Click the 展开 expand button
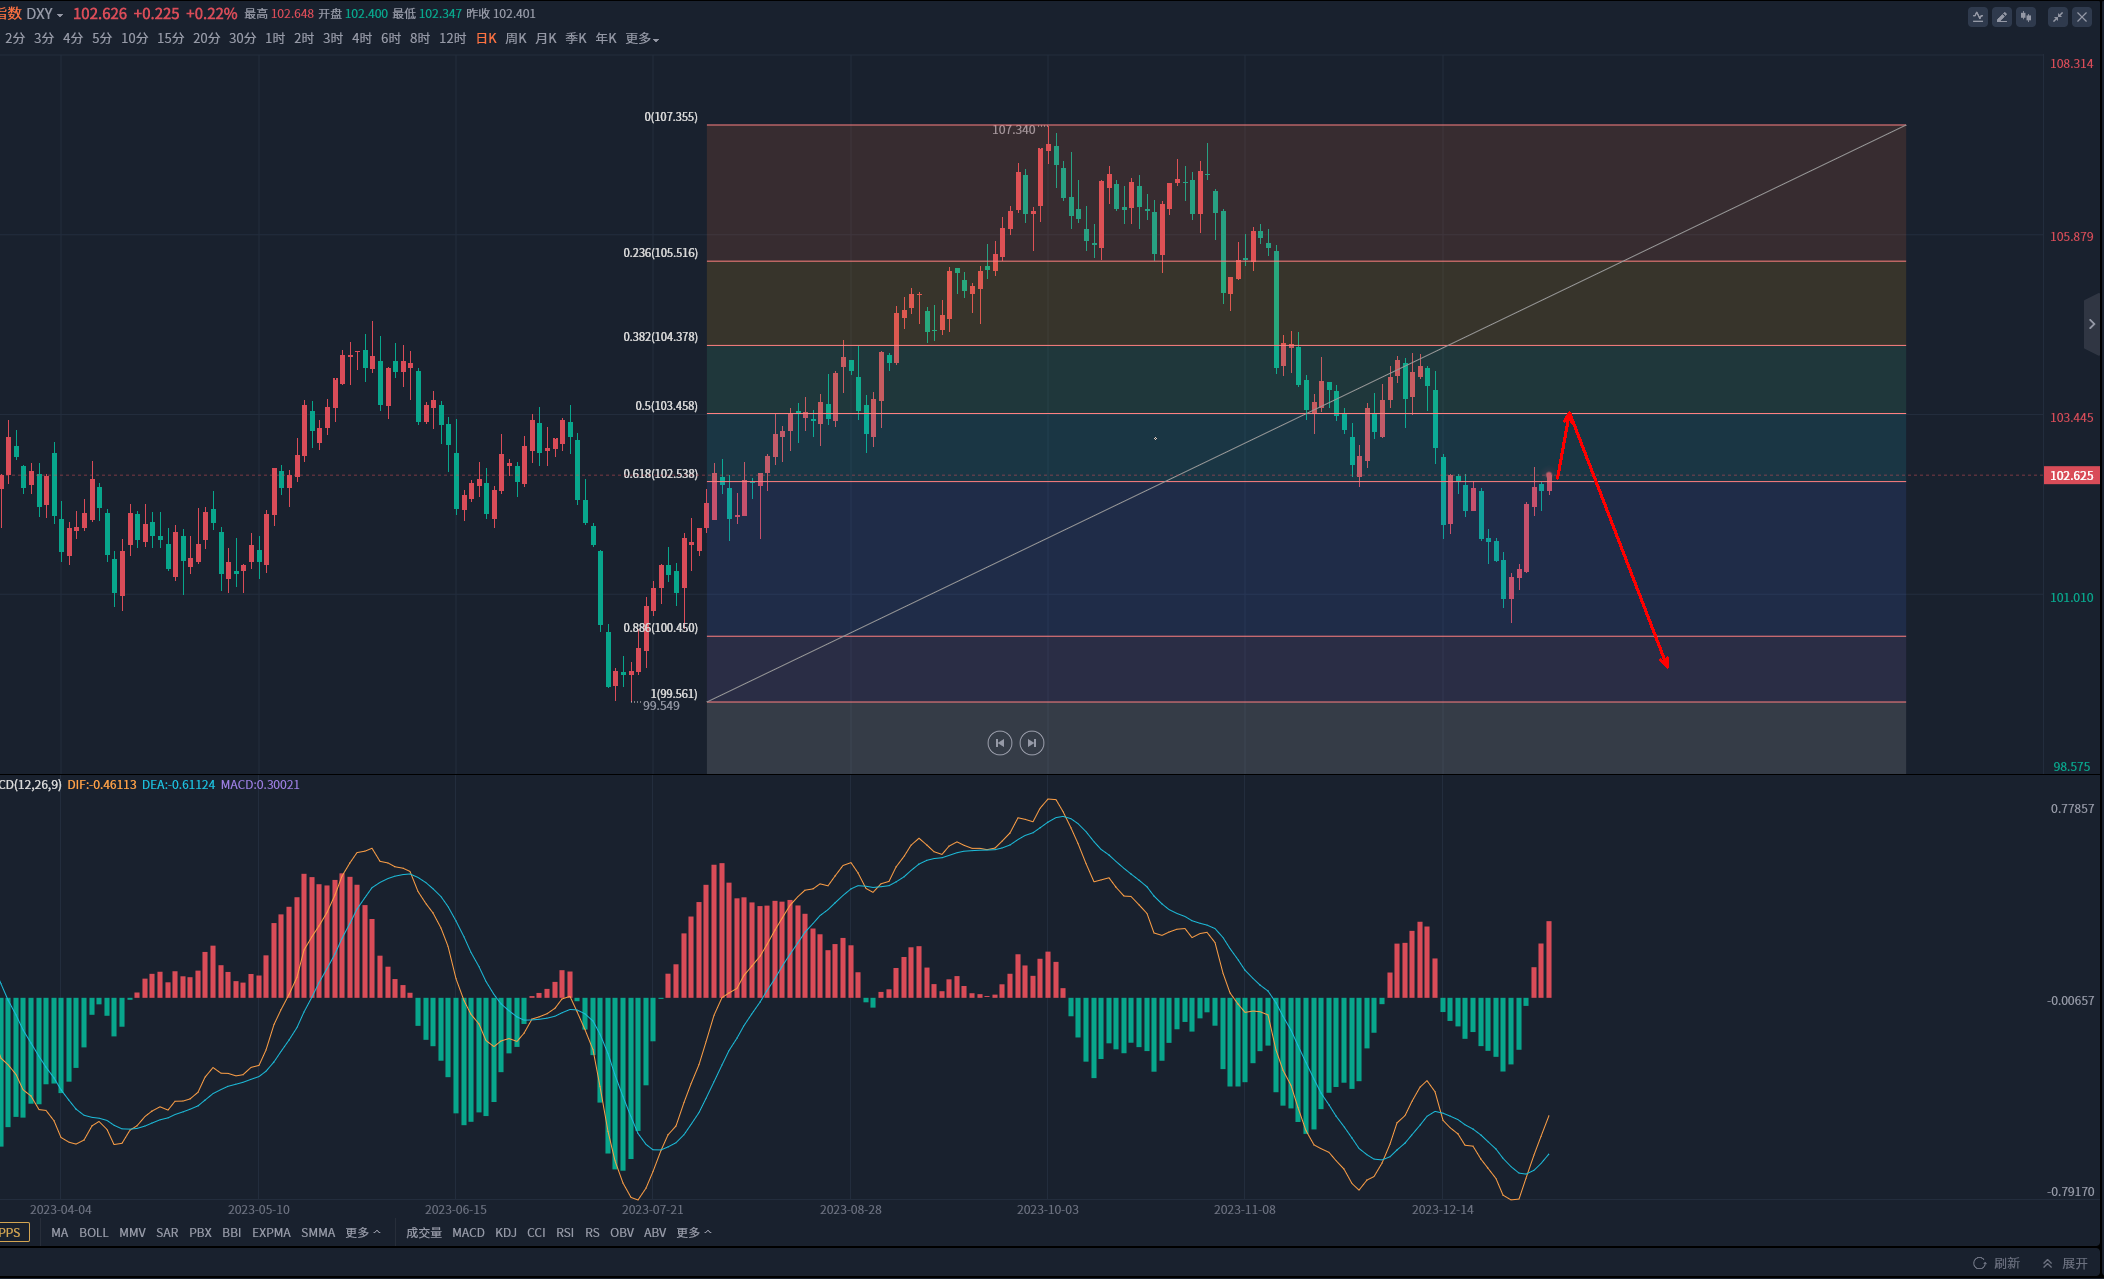 pos(2066,1263)
